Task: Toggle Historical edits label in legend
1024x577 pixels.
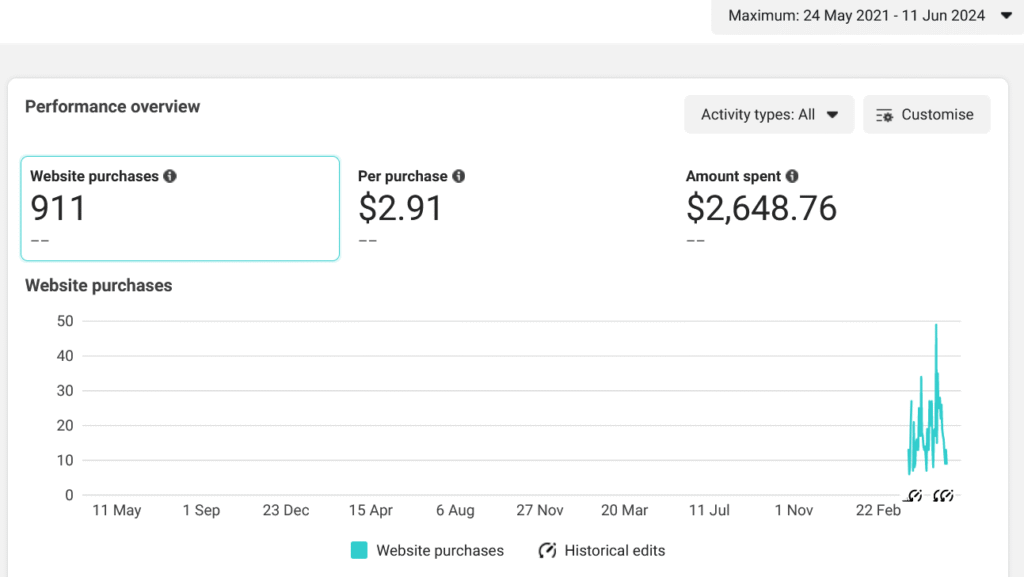Action: coord(614,550)
